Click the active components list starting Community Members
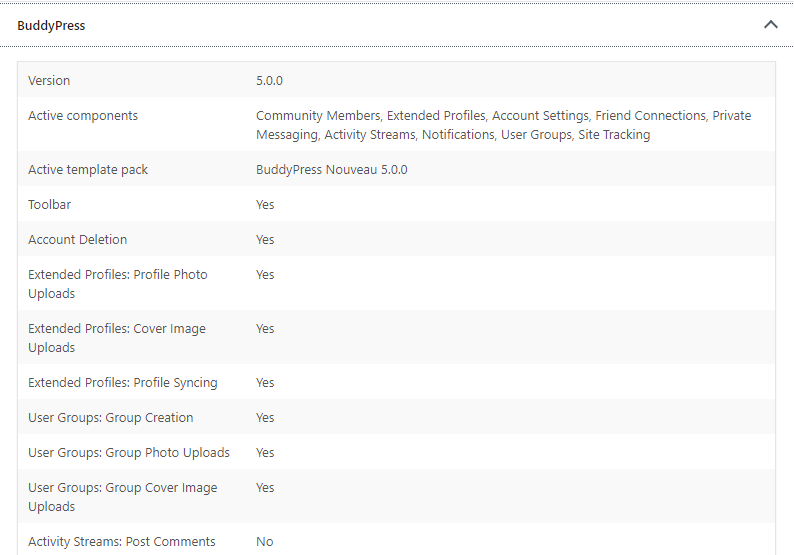Image resolution: width=794 pixels, height=555 pixels. pyautogui.click(x=503, y=125)
